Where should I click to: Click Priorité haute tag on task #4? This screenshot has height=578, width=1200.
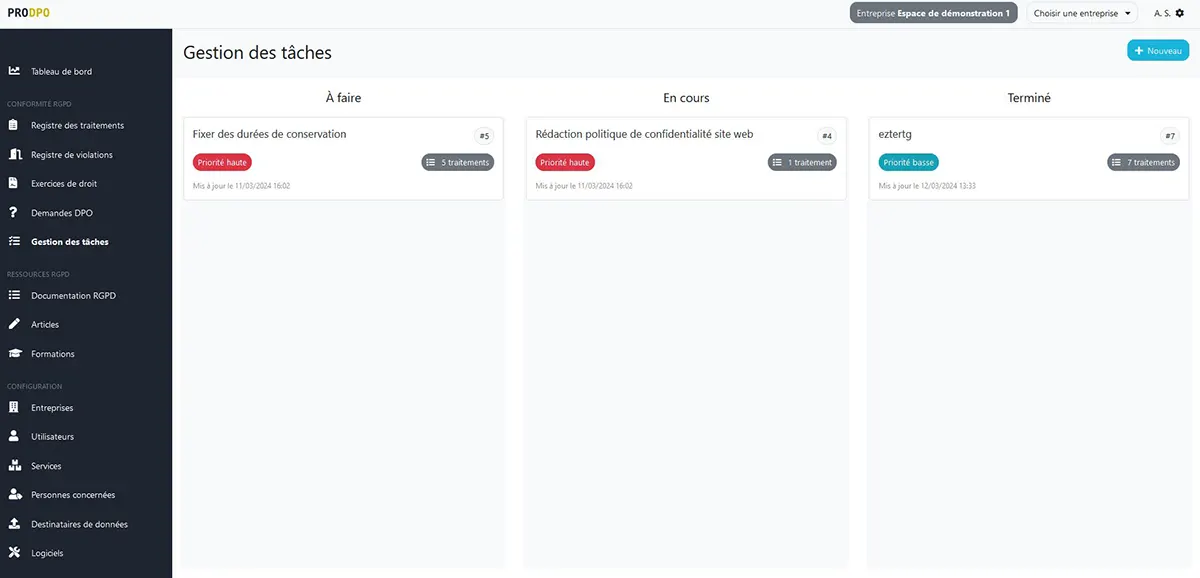pyautogui.click(x=565, y=162)
